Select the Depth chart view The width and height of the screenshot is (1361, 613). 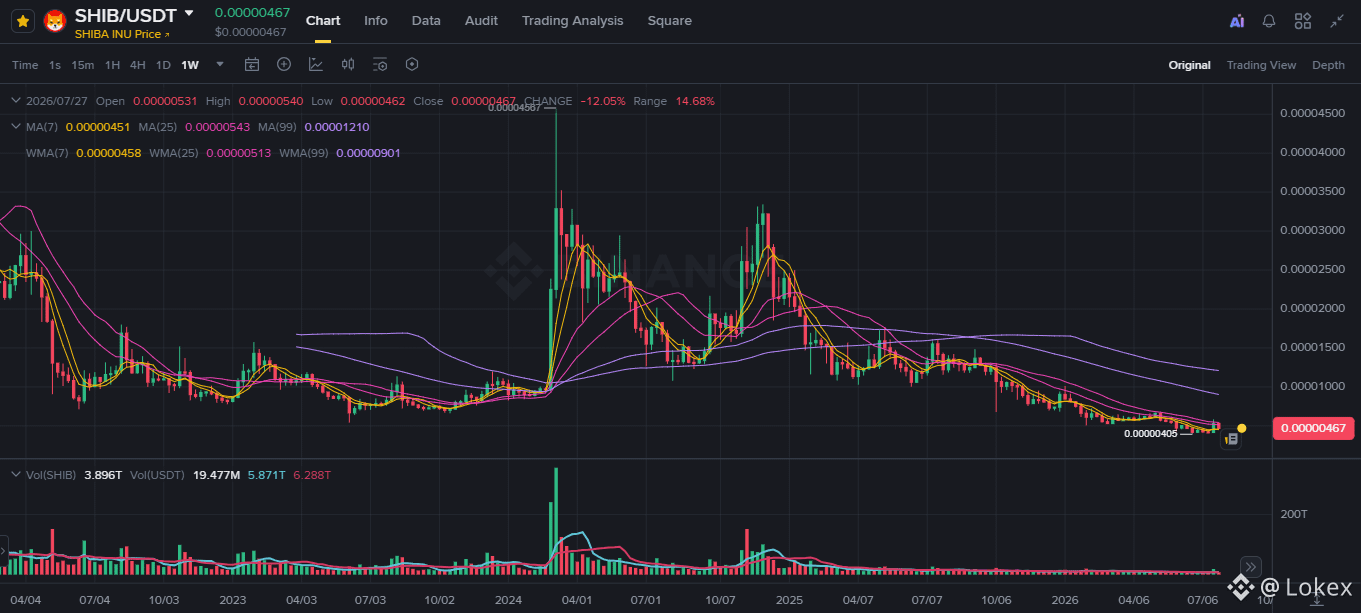pos(1328,65)
